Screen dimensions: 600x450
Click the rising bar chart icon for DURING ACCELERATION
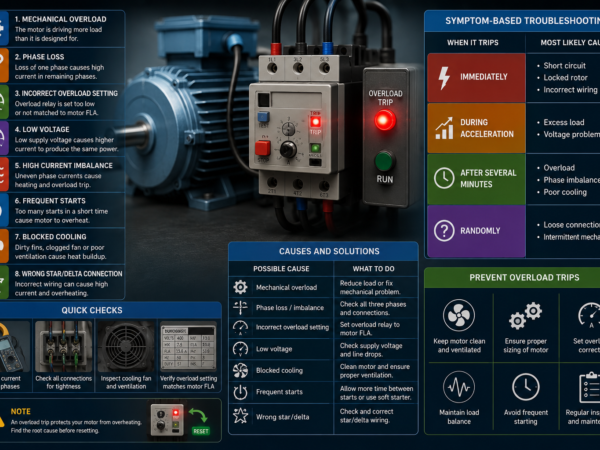click(x=444, y=128)
